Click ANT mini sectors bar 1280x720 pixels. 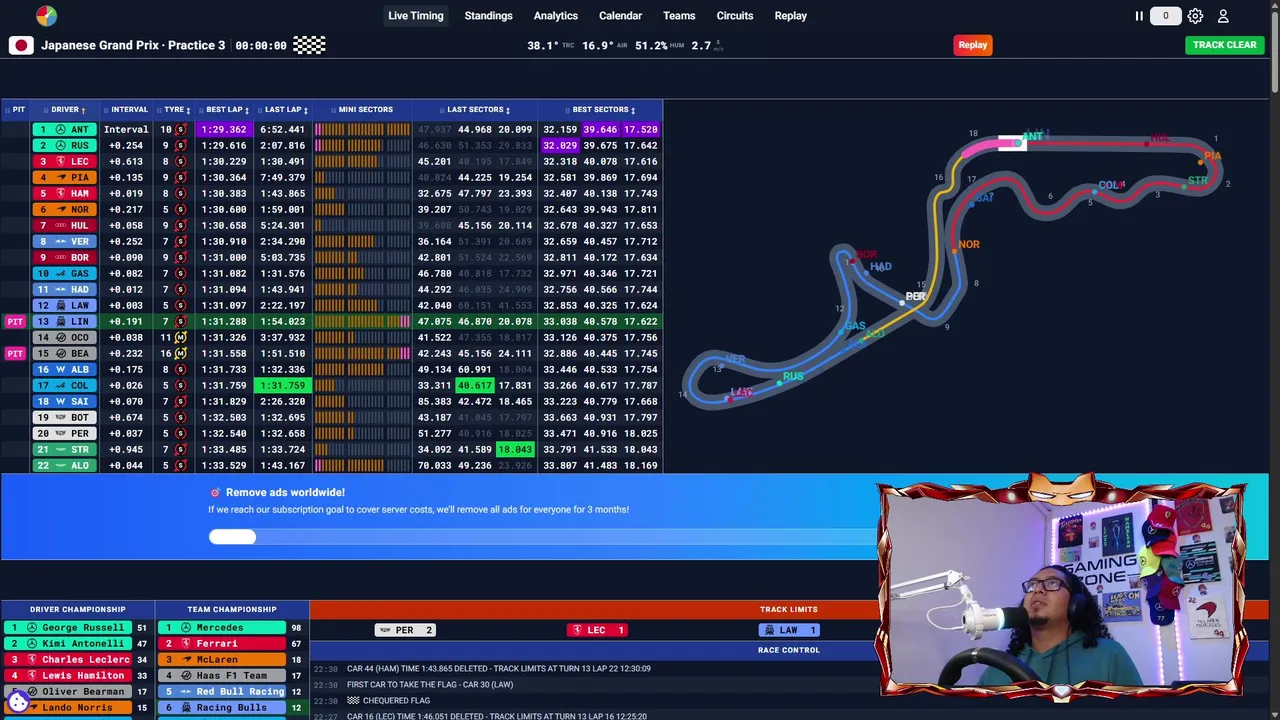[362, 129]
